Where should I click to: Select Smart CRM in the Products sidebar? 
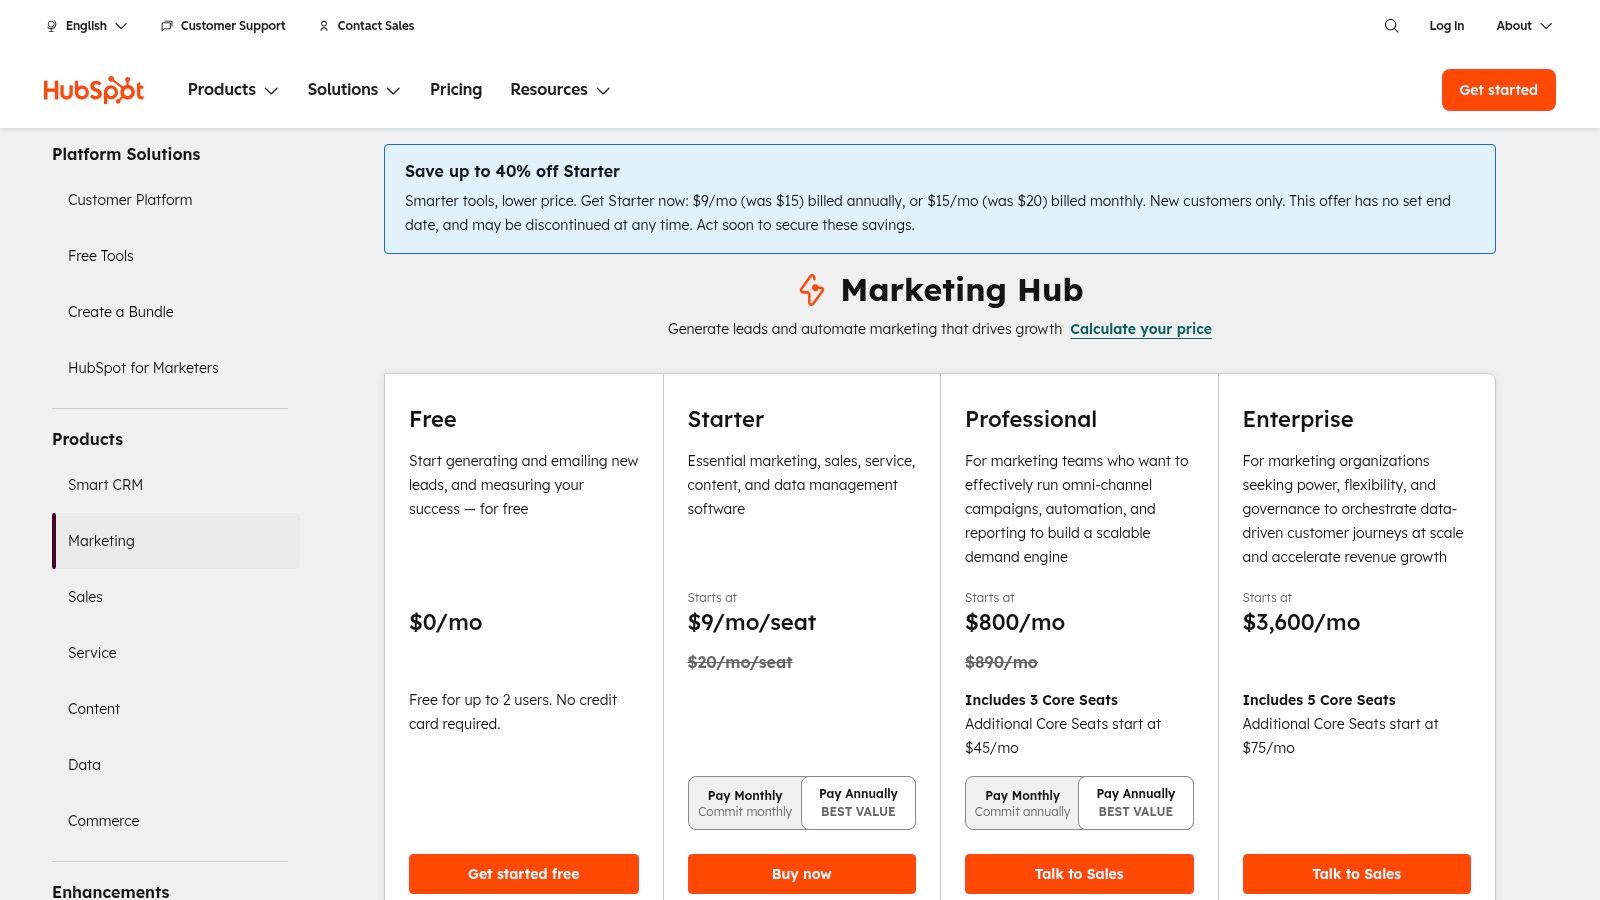coord(105,485)
